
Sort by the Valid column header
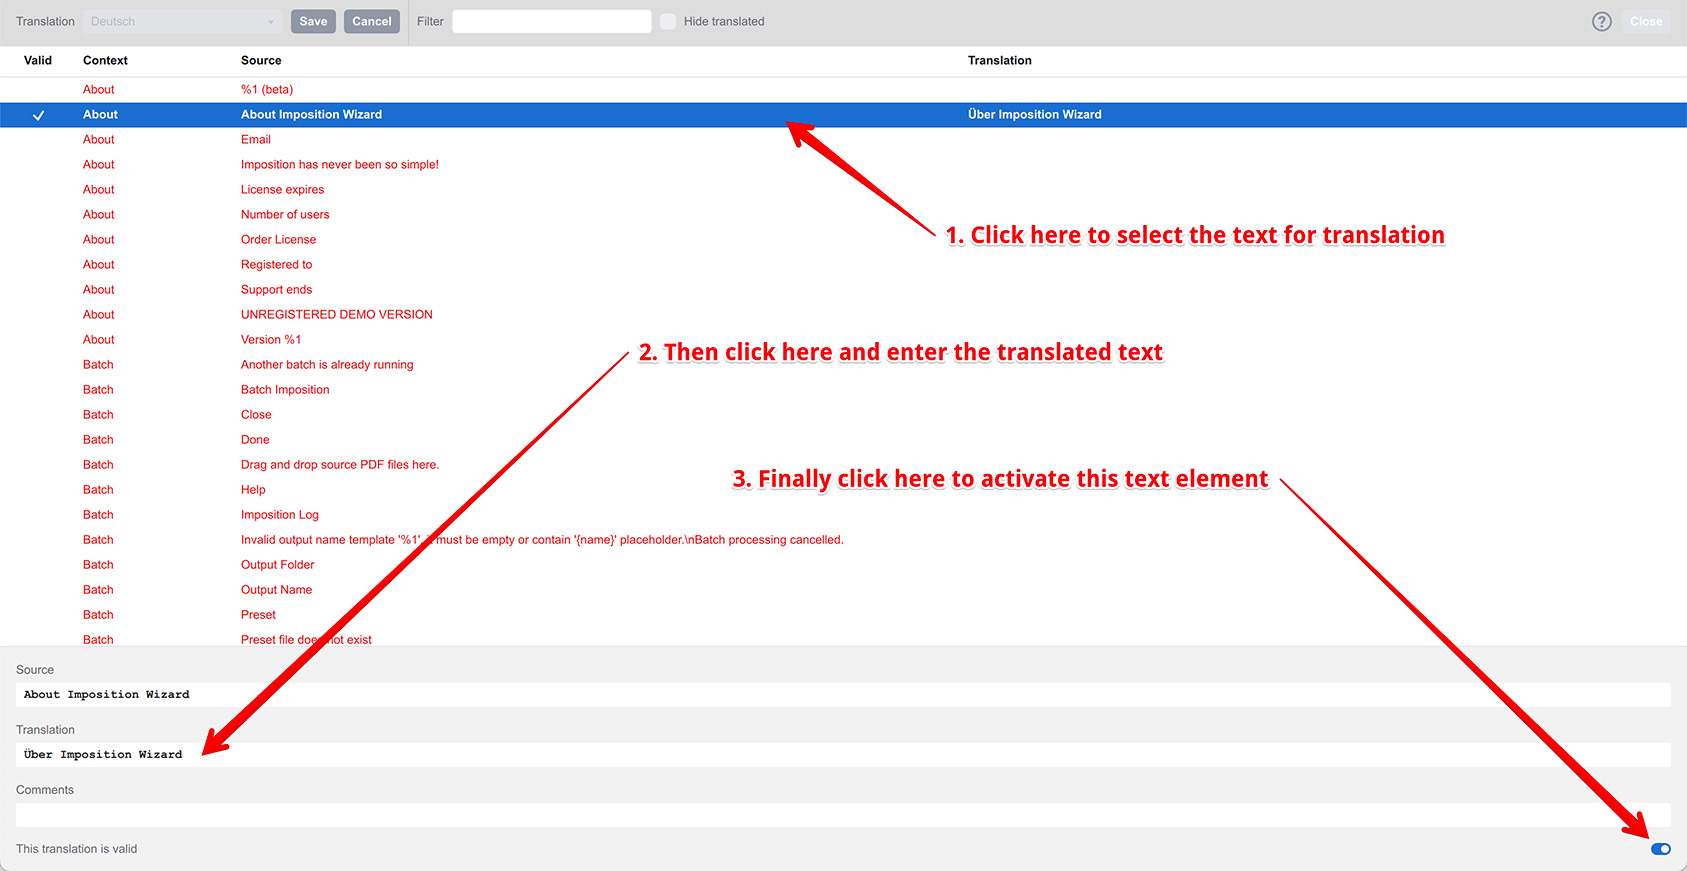click(38, 60)
